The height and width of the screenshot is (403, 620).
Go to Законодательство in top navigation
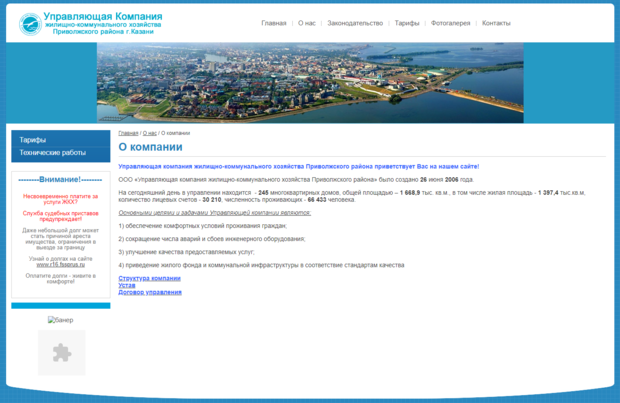click(355, 22)
